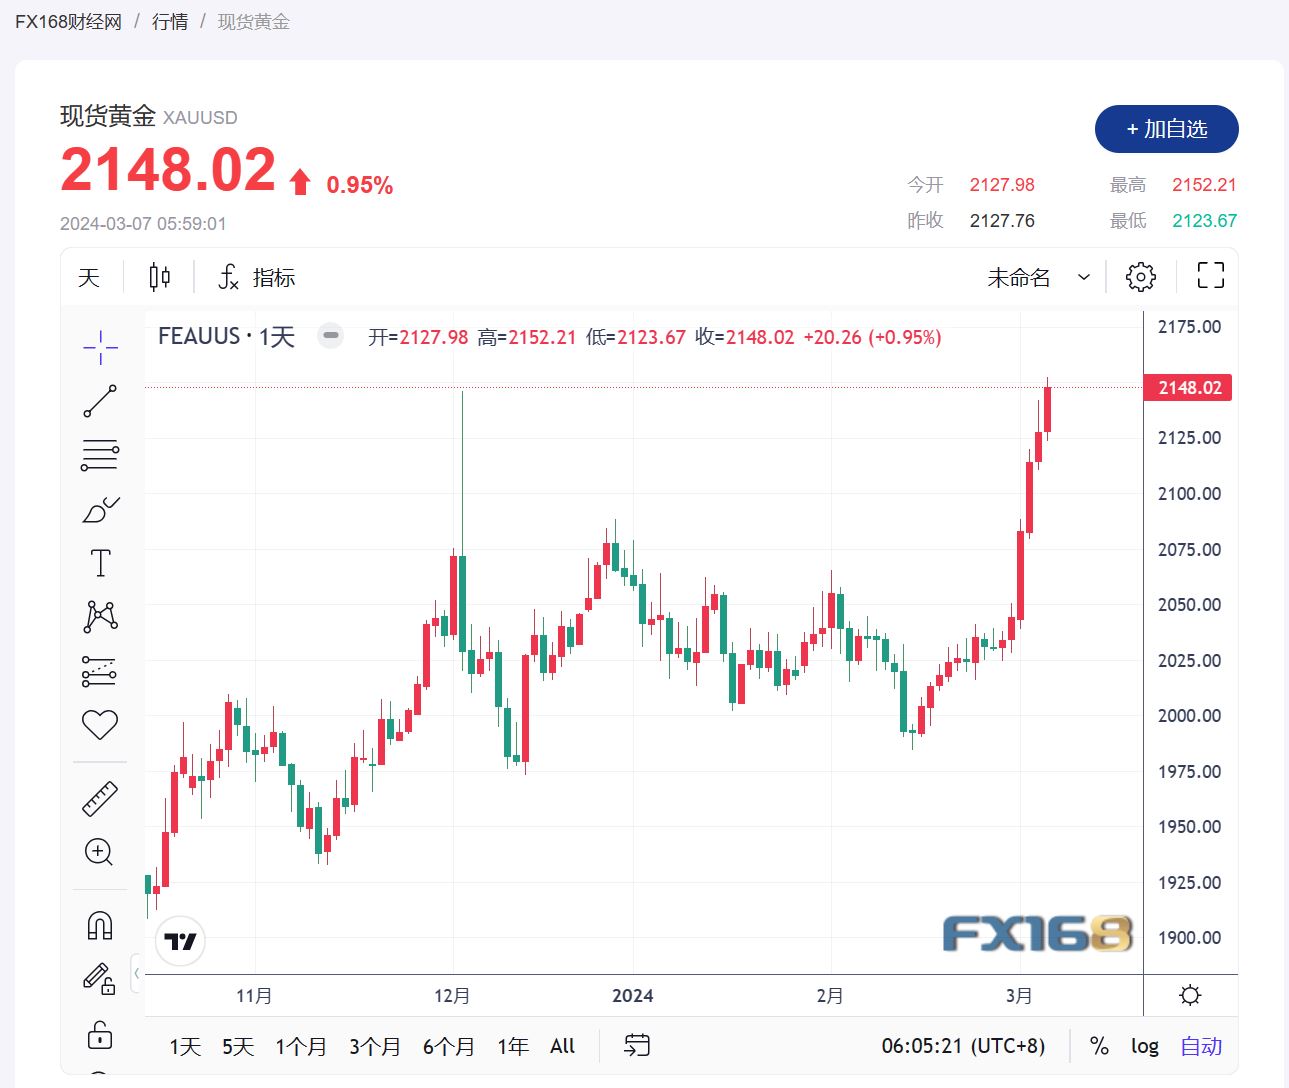Select the trend line drawing tool
Viewport: 1289px width, 1088px height.
(100, 401)
